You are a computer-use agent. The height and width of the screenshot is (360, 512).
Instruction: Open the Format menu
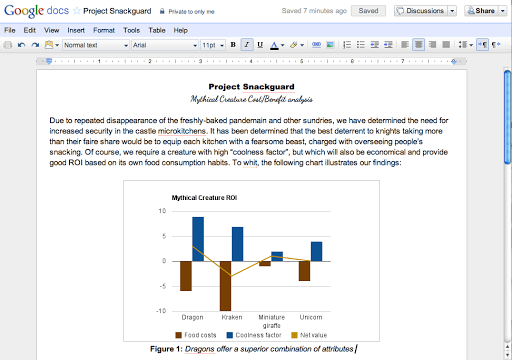point(104,30)
